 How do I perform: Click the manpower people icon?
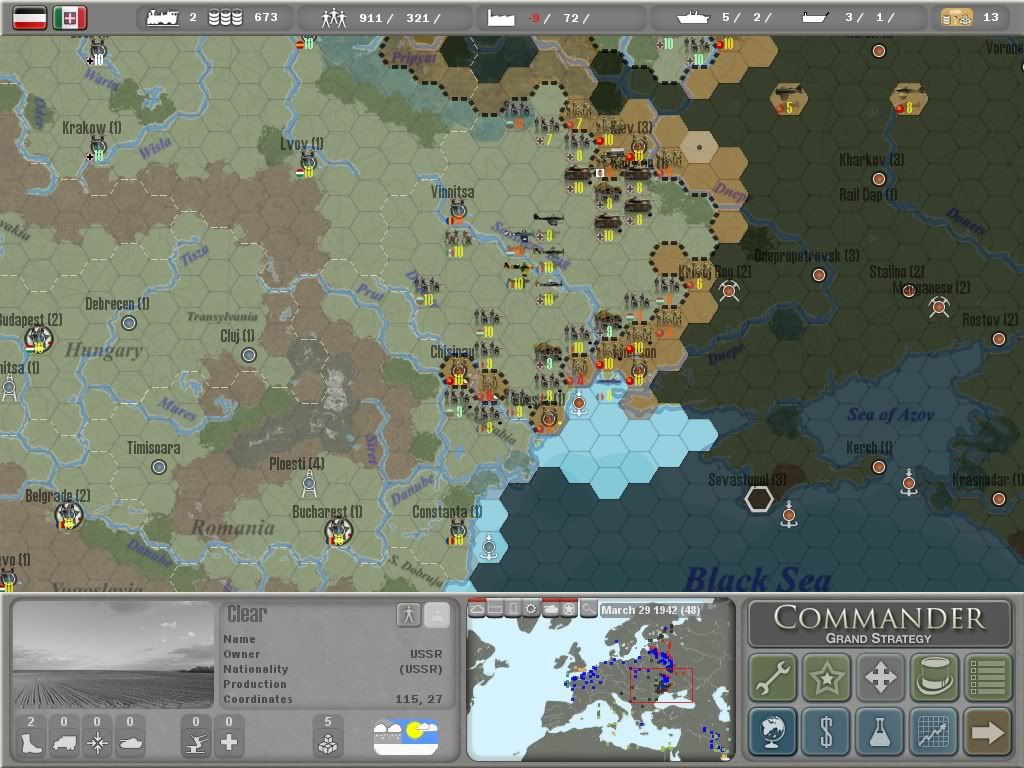pyautogui.click(x=334, y=18)
